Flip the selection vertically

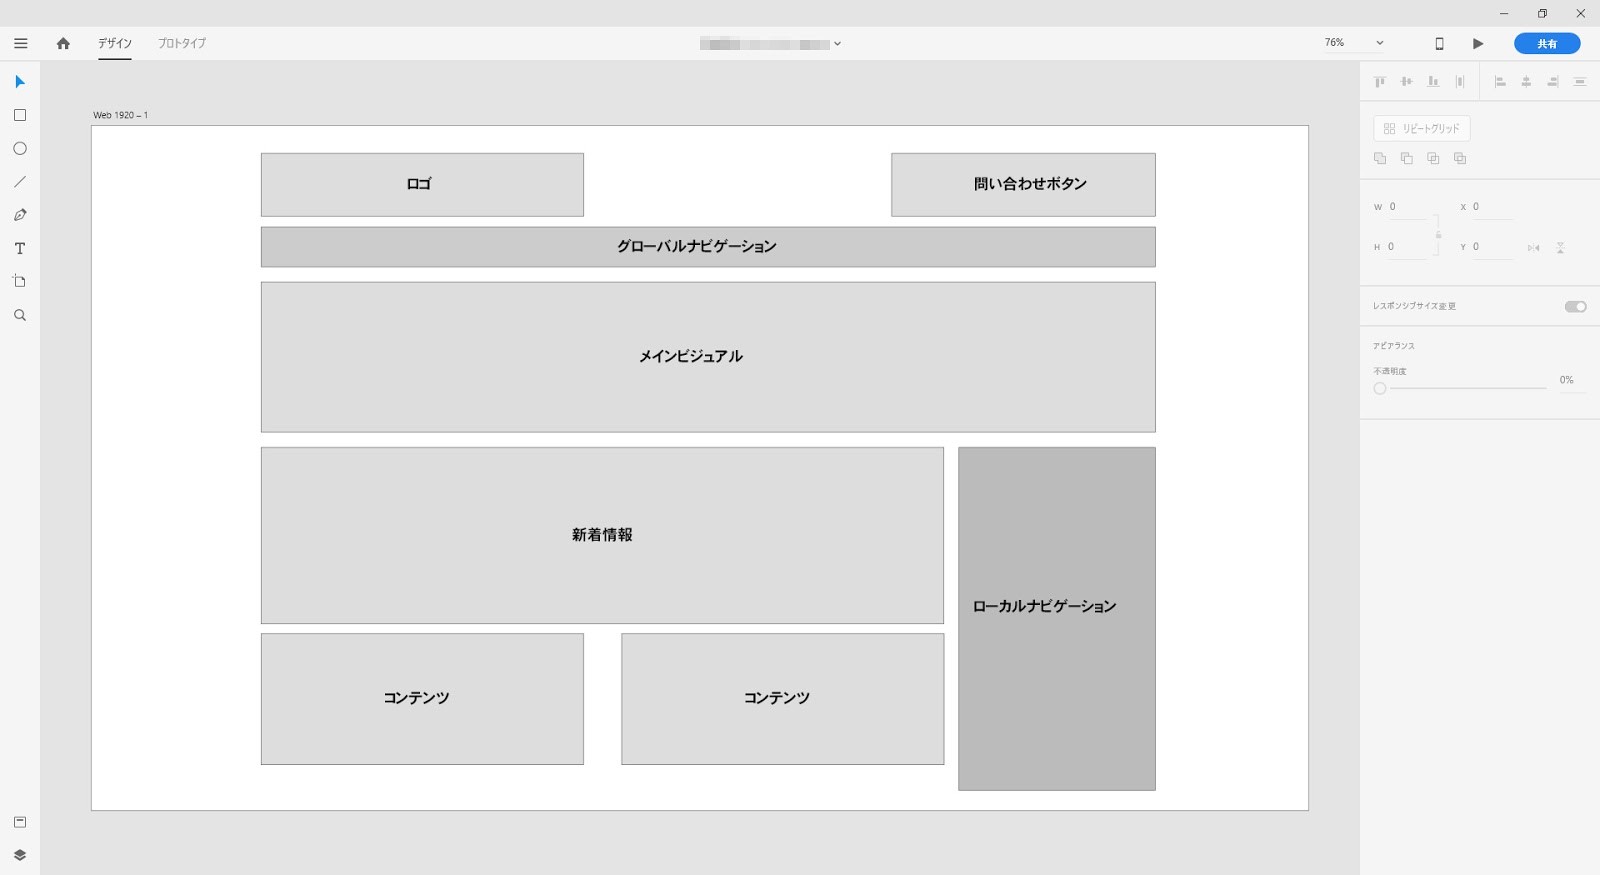pos(1560,248)
